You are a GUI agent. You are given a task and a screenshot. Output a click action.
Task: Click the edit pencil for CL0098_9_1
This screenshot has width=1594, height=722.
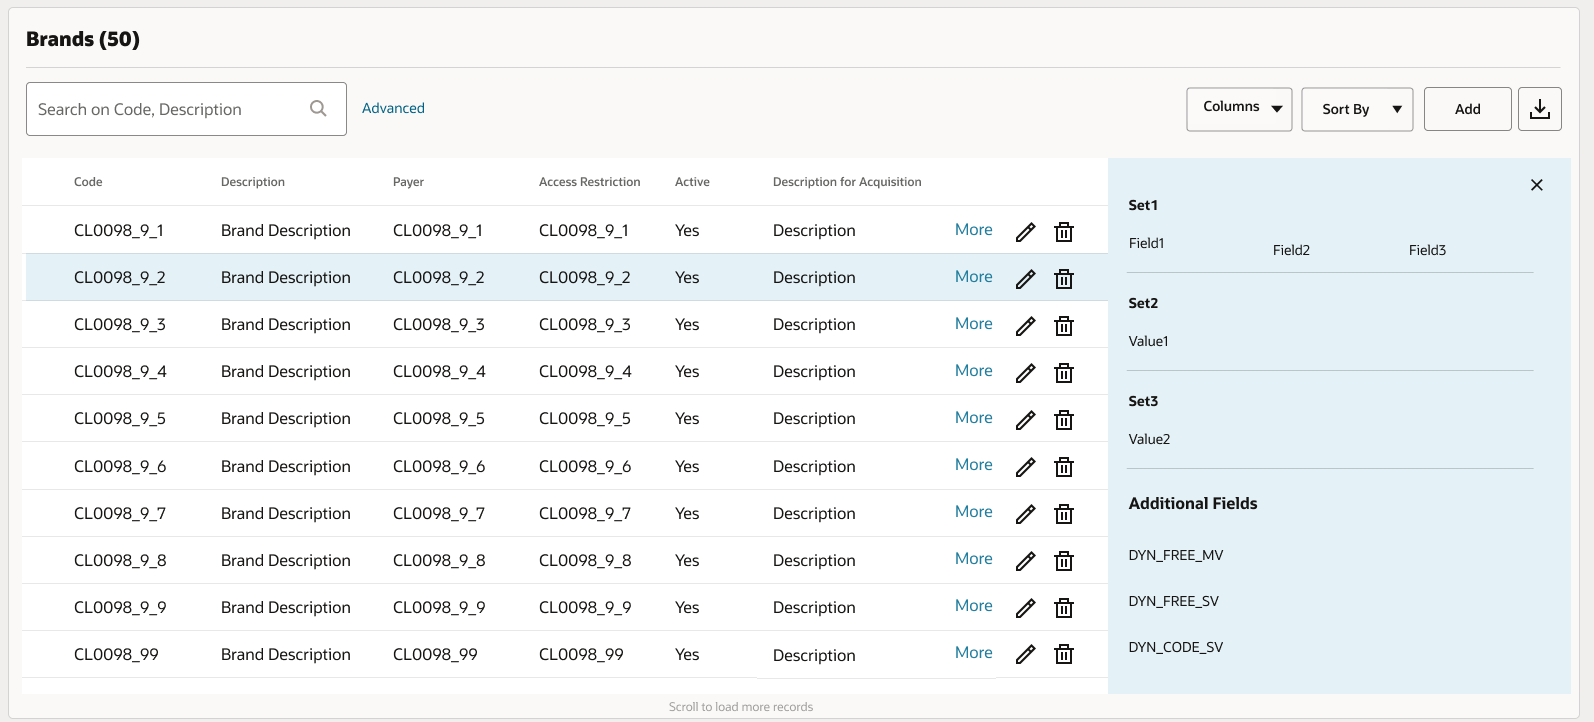(1025, 232)
